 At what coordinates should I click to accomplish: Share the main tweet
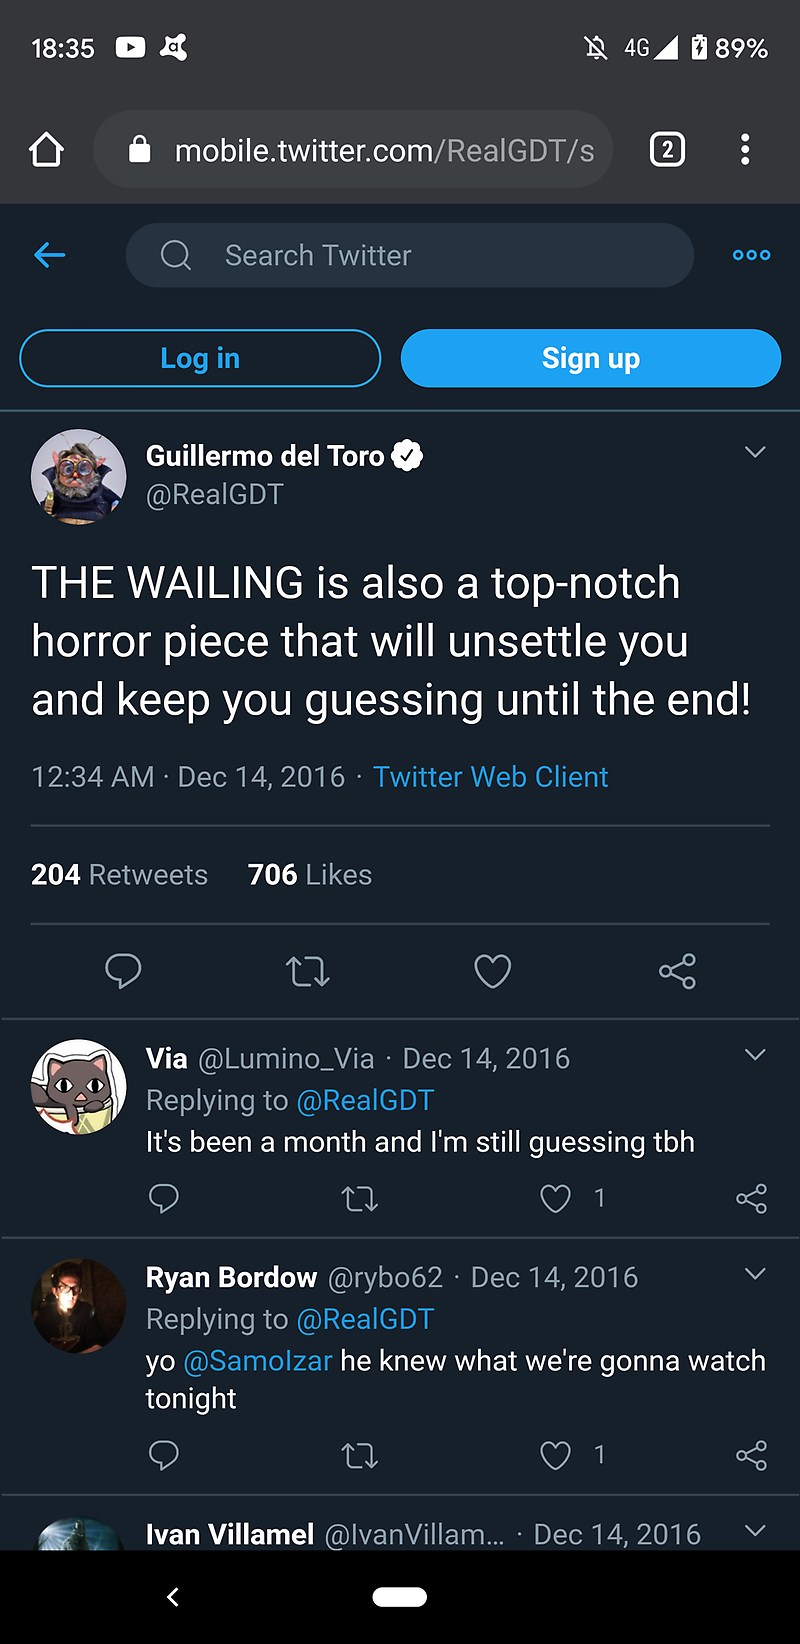pos(677,971)
